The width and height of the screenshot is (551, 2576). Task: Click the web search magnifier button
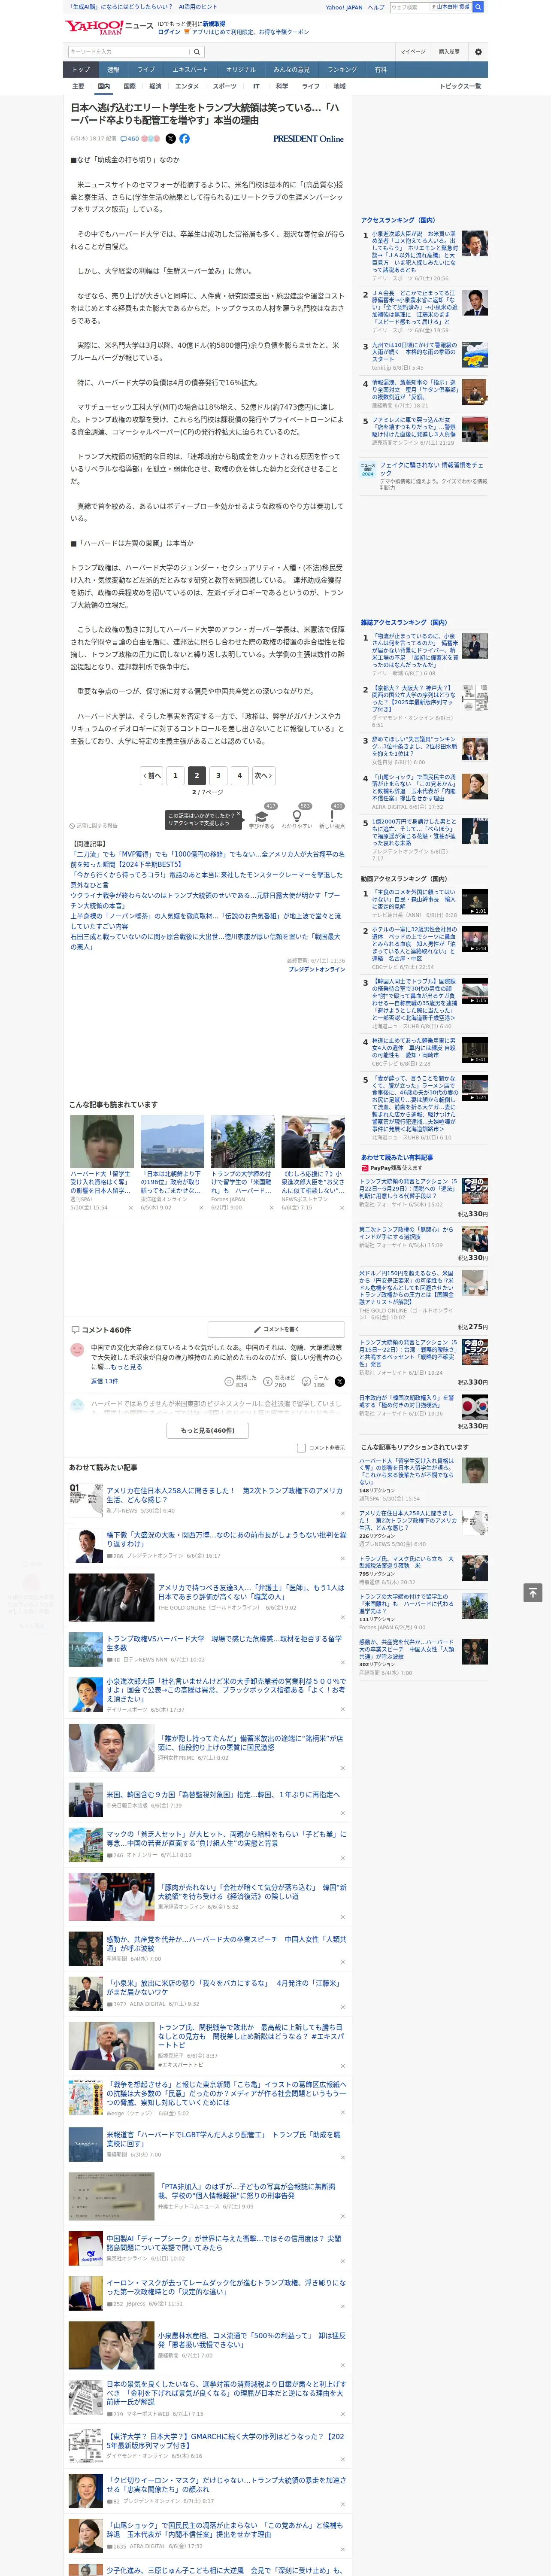click(478, 7)
